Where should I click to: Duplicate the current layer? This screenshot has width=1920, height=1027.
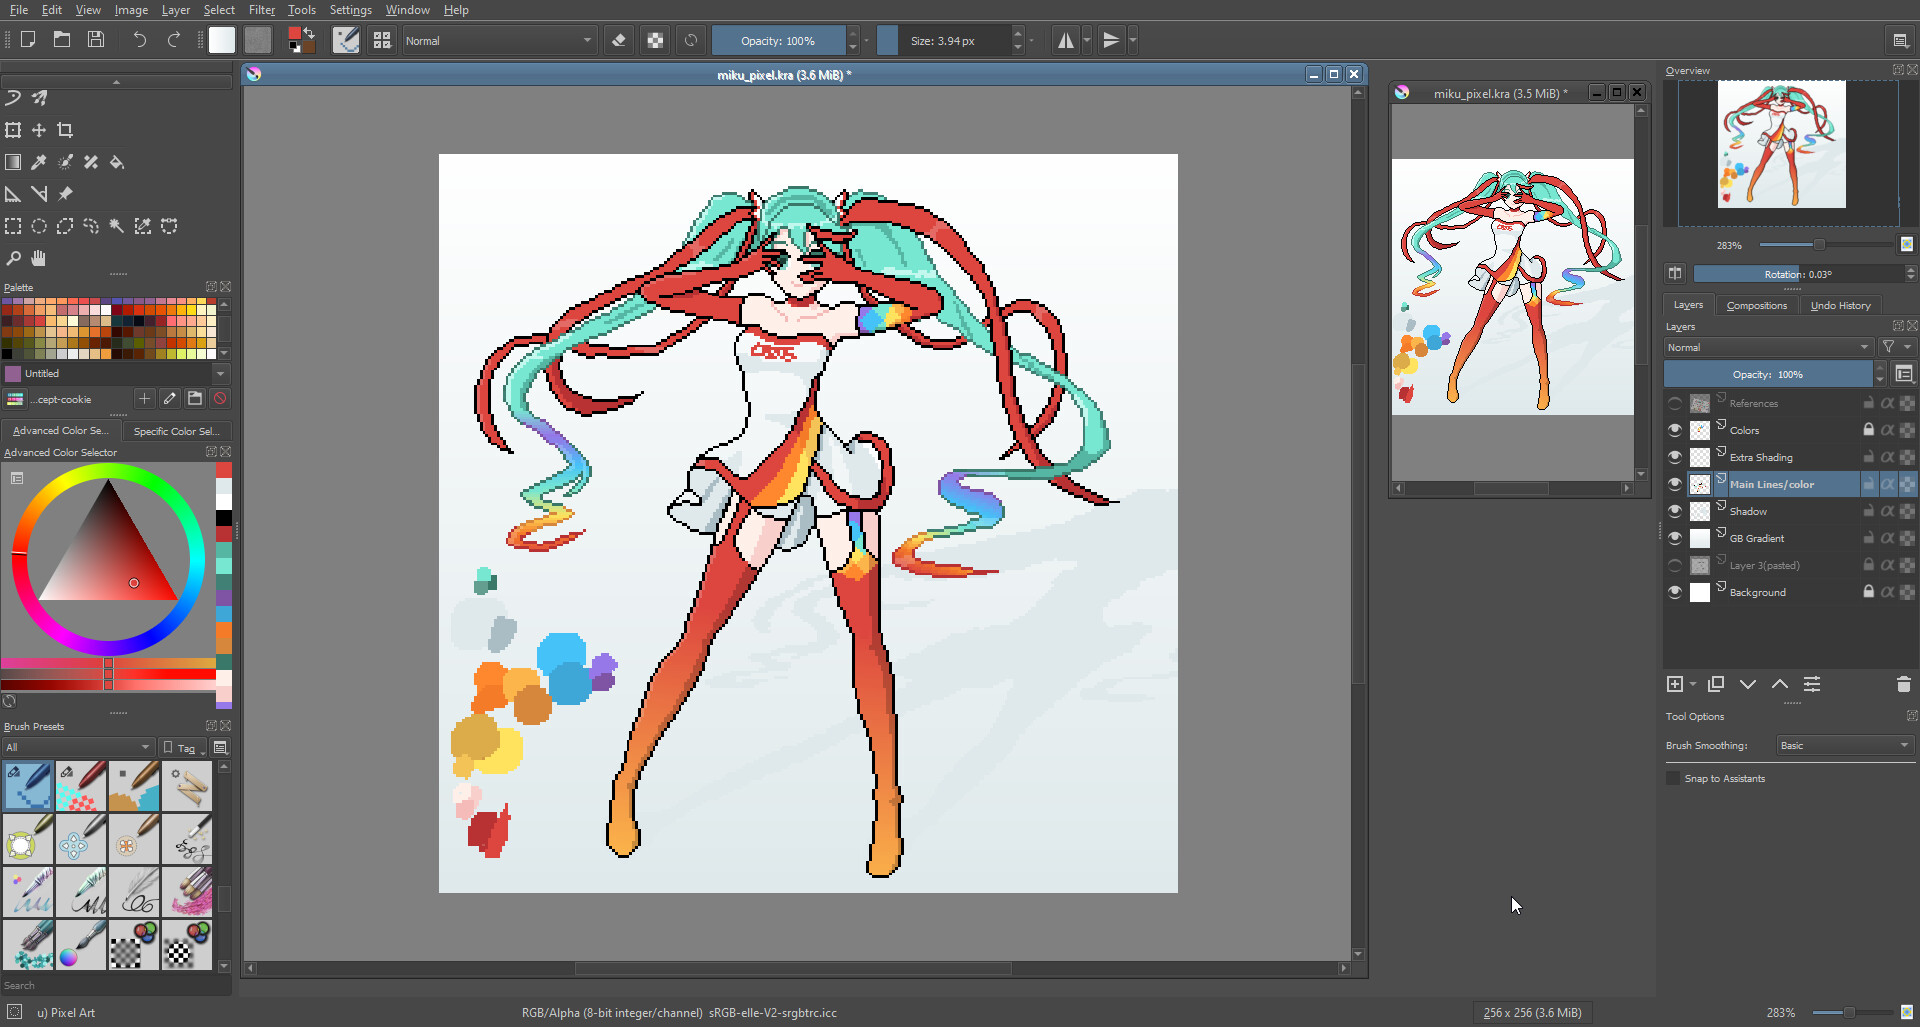click(1716, 684)
